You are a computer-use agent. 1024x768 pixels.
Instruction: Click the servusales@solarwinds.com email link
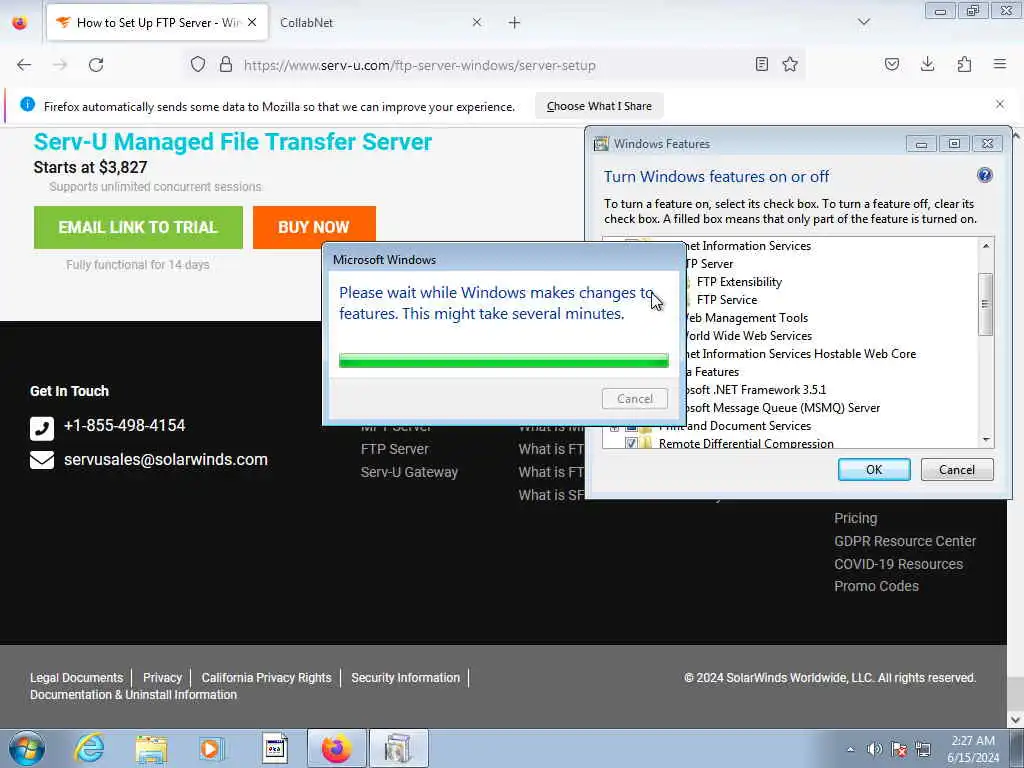click(x=166, y=460)
